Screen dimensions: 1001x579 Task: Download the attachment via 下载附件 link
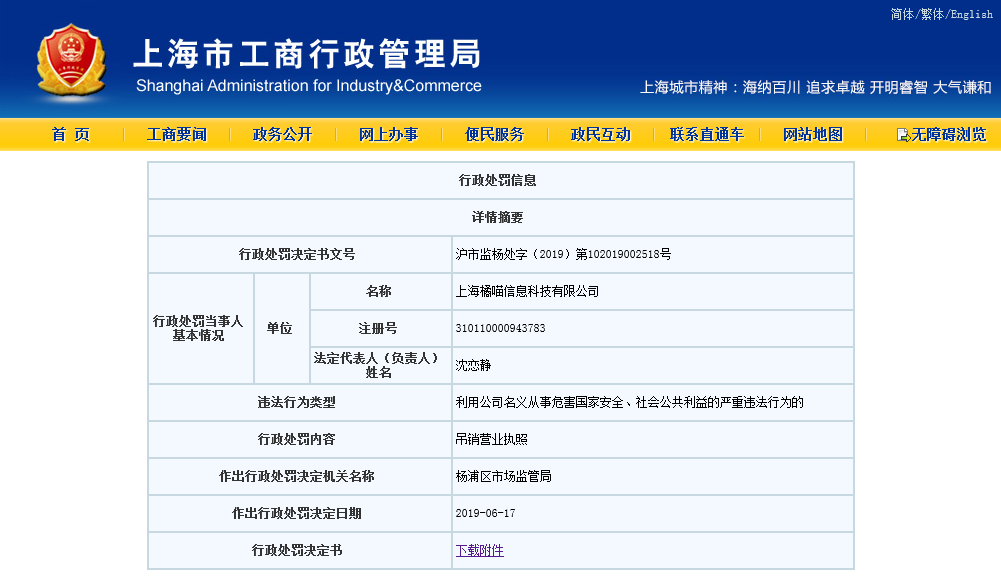(479, 550)
